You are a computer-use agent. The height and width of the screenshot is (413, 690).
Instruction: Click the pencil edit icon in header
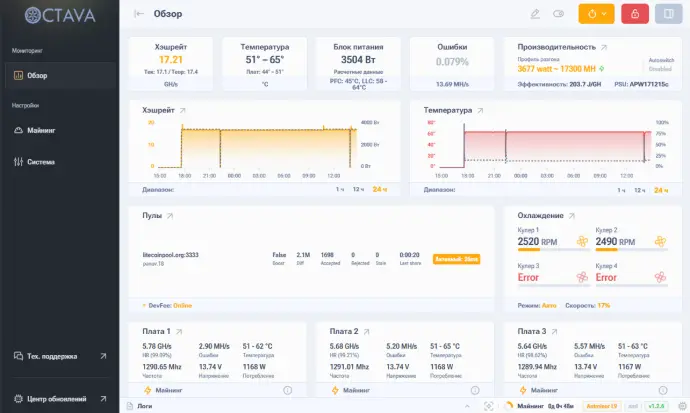pyautogui.click(x=535, y=14)
